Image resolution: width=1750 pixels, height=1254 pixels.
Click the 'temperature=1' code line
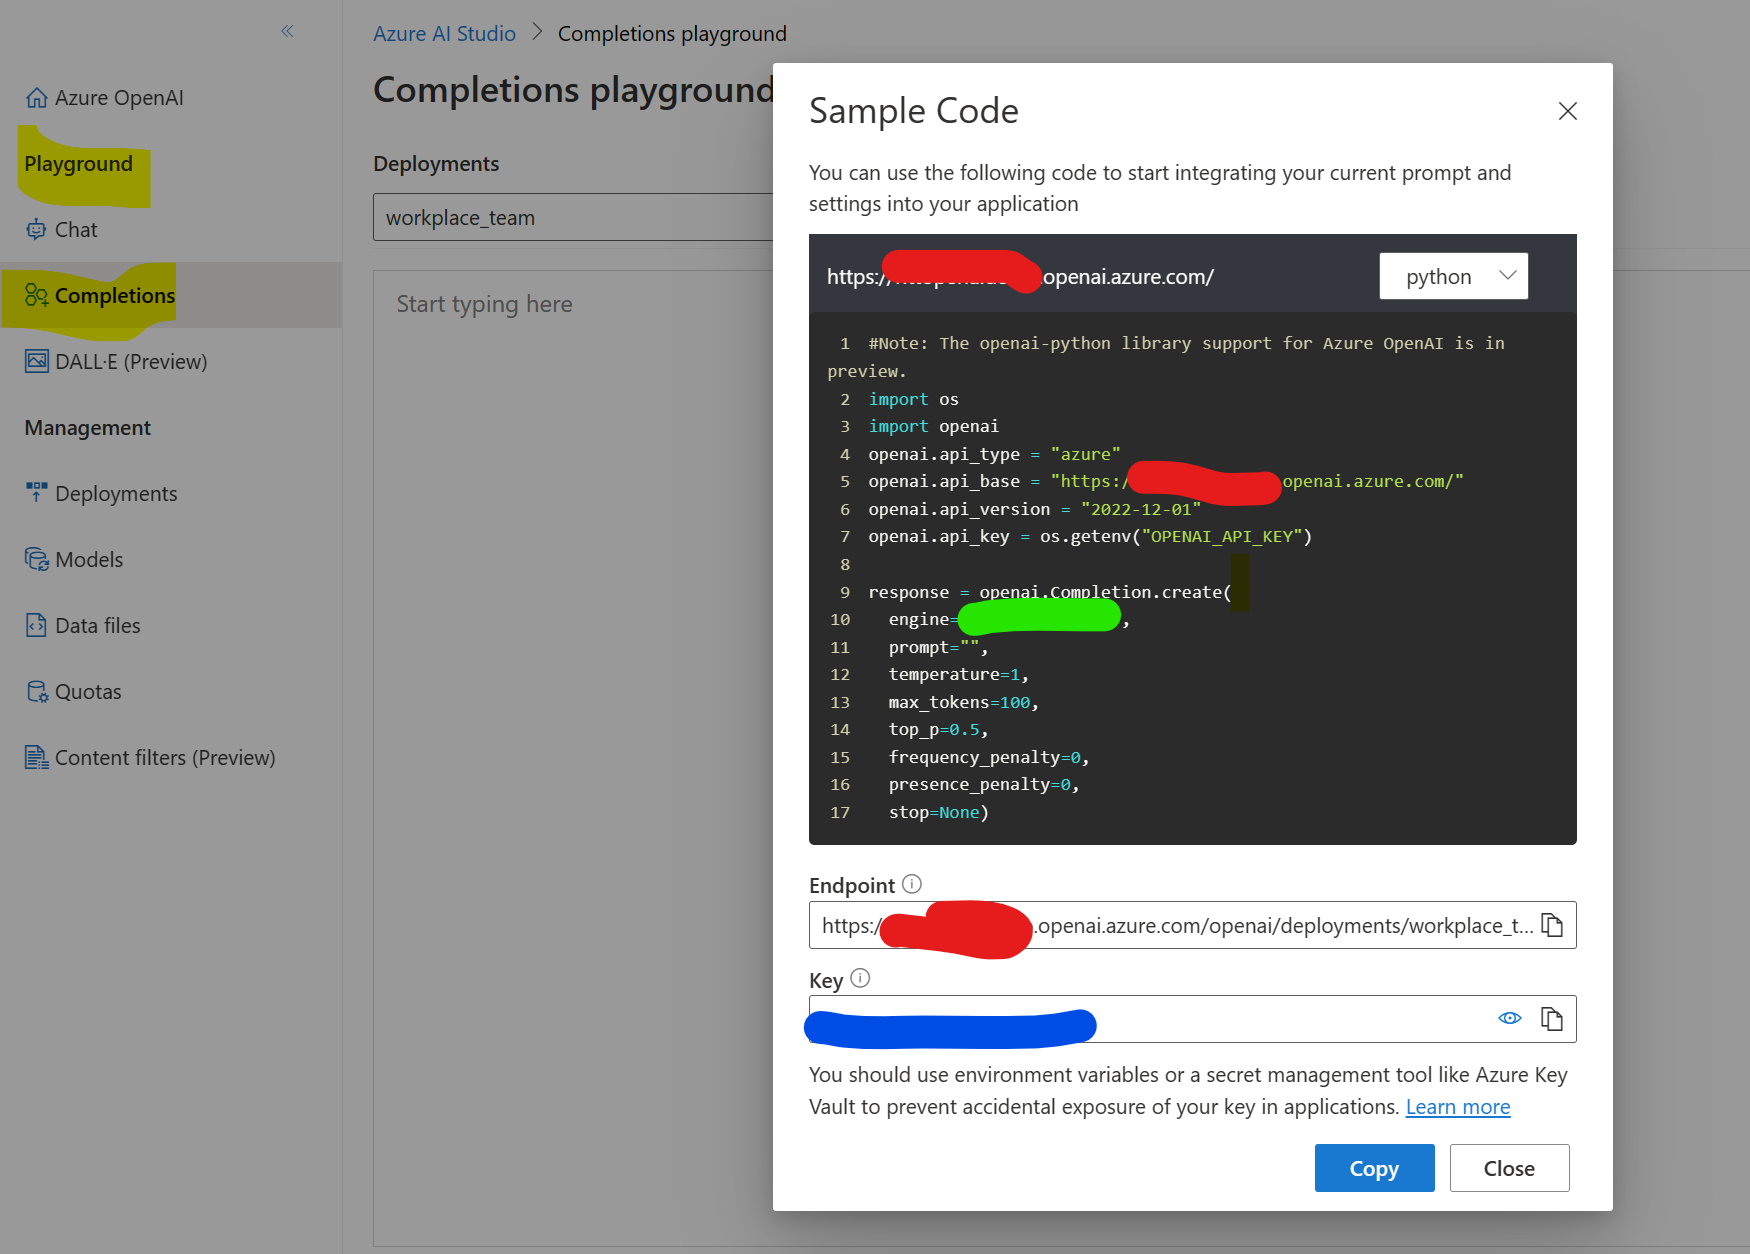pyautogui.click(x=959, y=674)
